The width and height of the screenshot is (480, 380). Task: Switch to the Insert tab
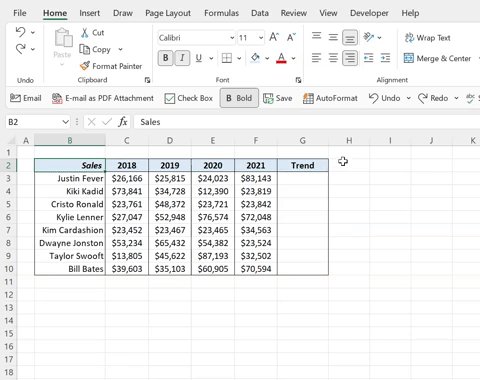point(89,13)
